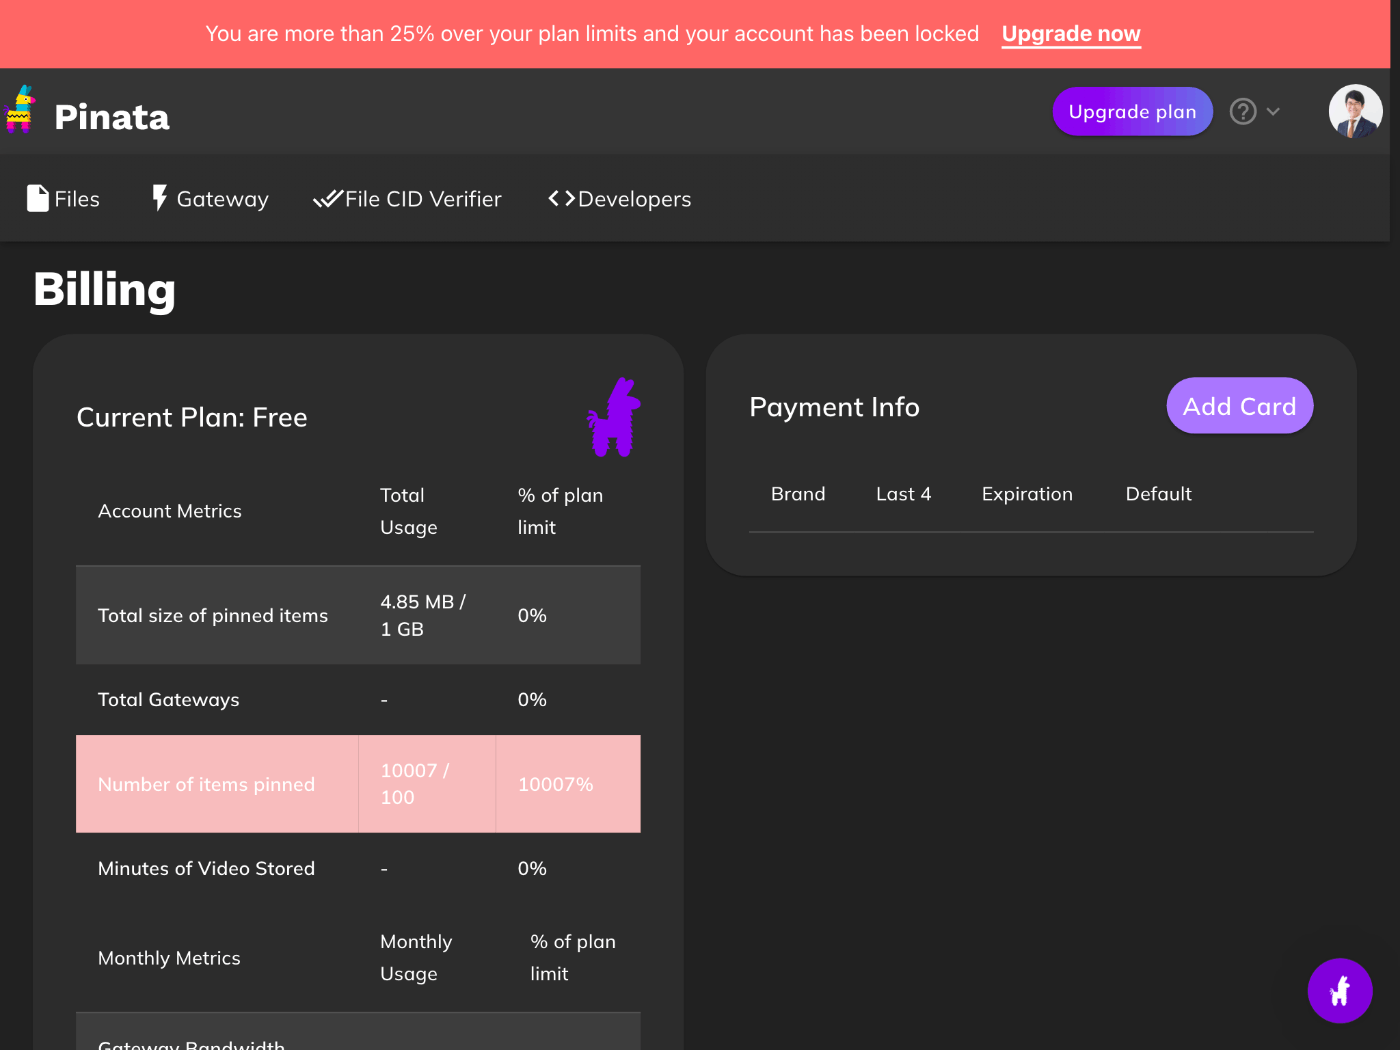Click the 'Total Usage' column header
This screenshot has width=1400, height=1050.
click(x=409, y=511)
